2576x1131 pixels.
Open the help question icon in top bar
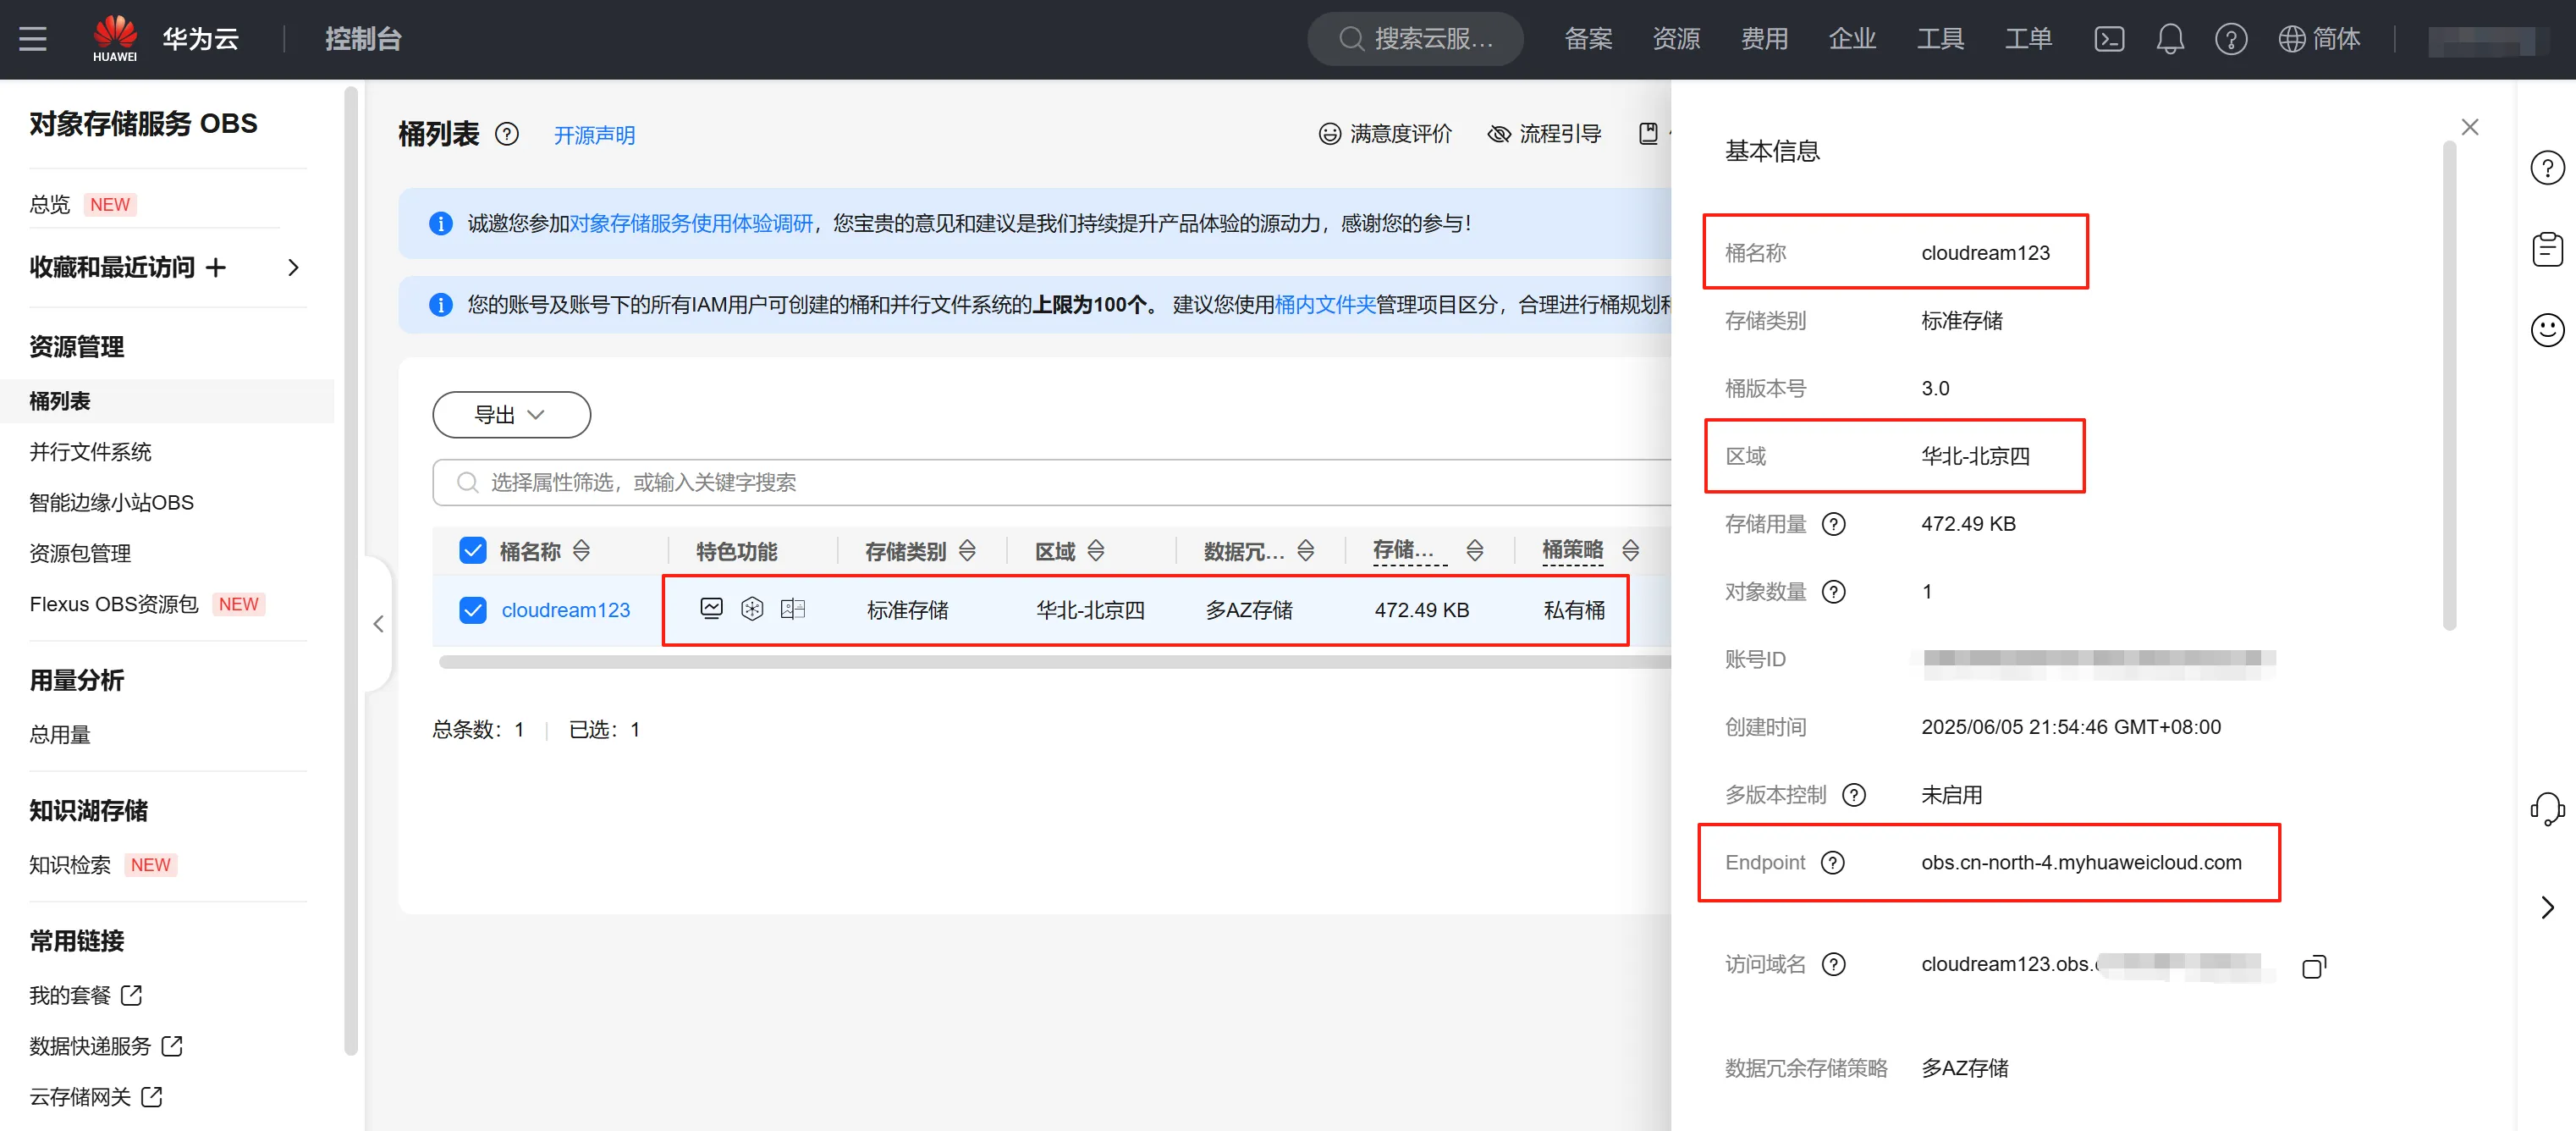[2231, 39]
